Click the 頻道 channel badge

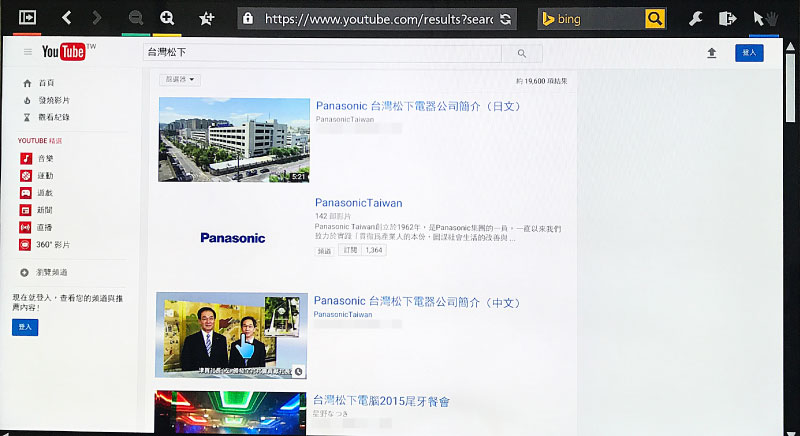point(324,251)
